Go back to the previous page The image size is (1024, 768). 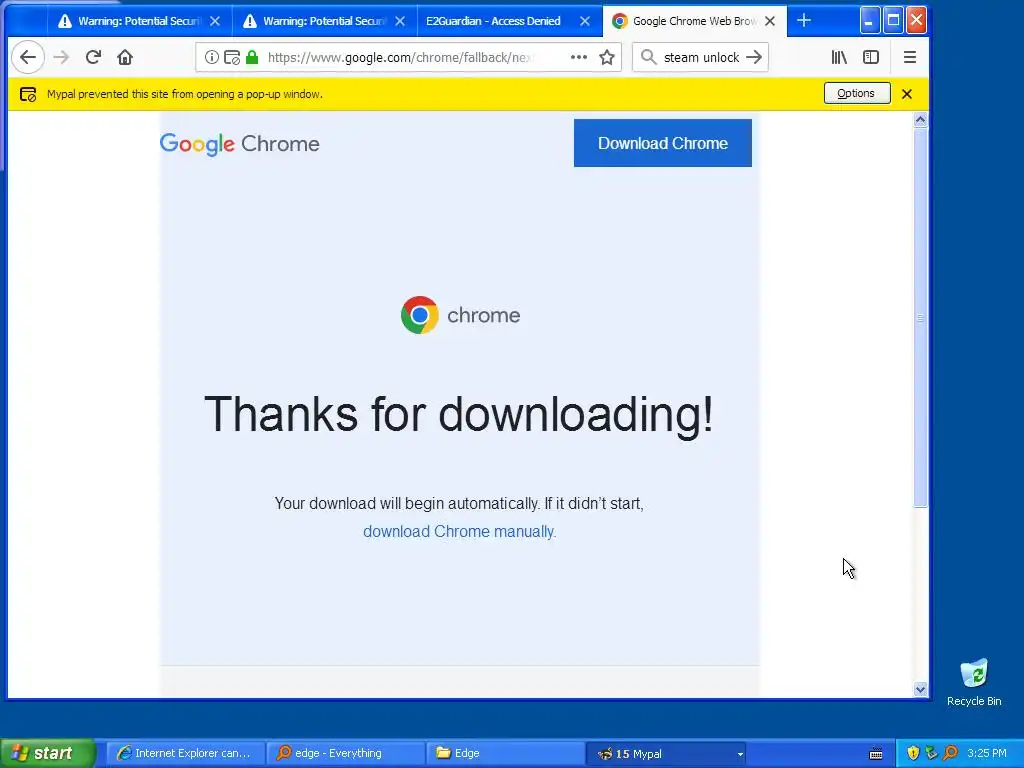(27, 57)
